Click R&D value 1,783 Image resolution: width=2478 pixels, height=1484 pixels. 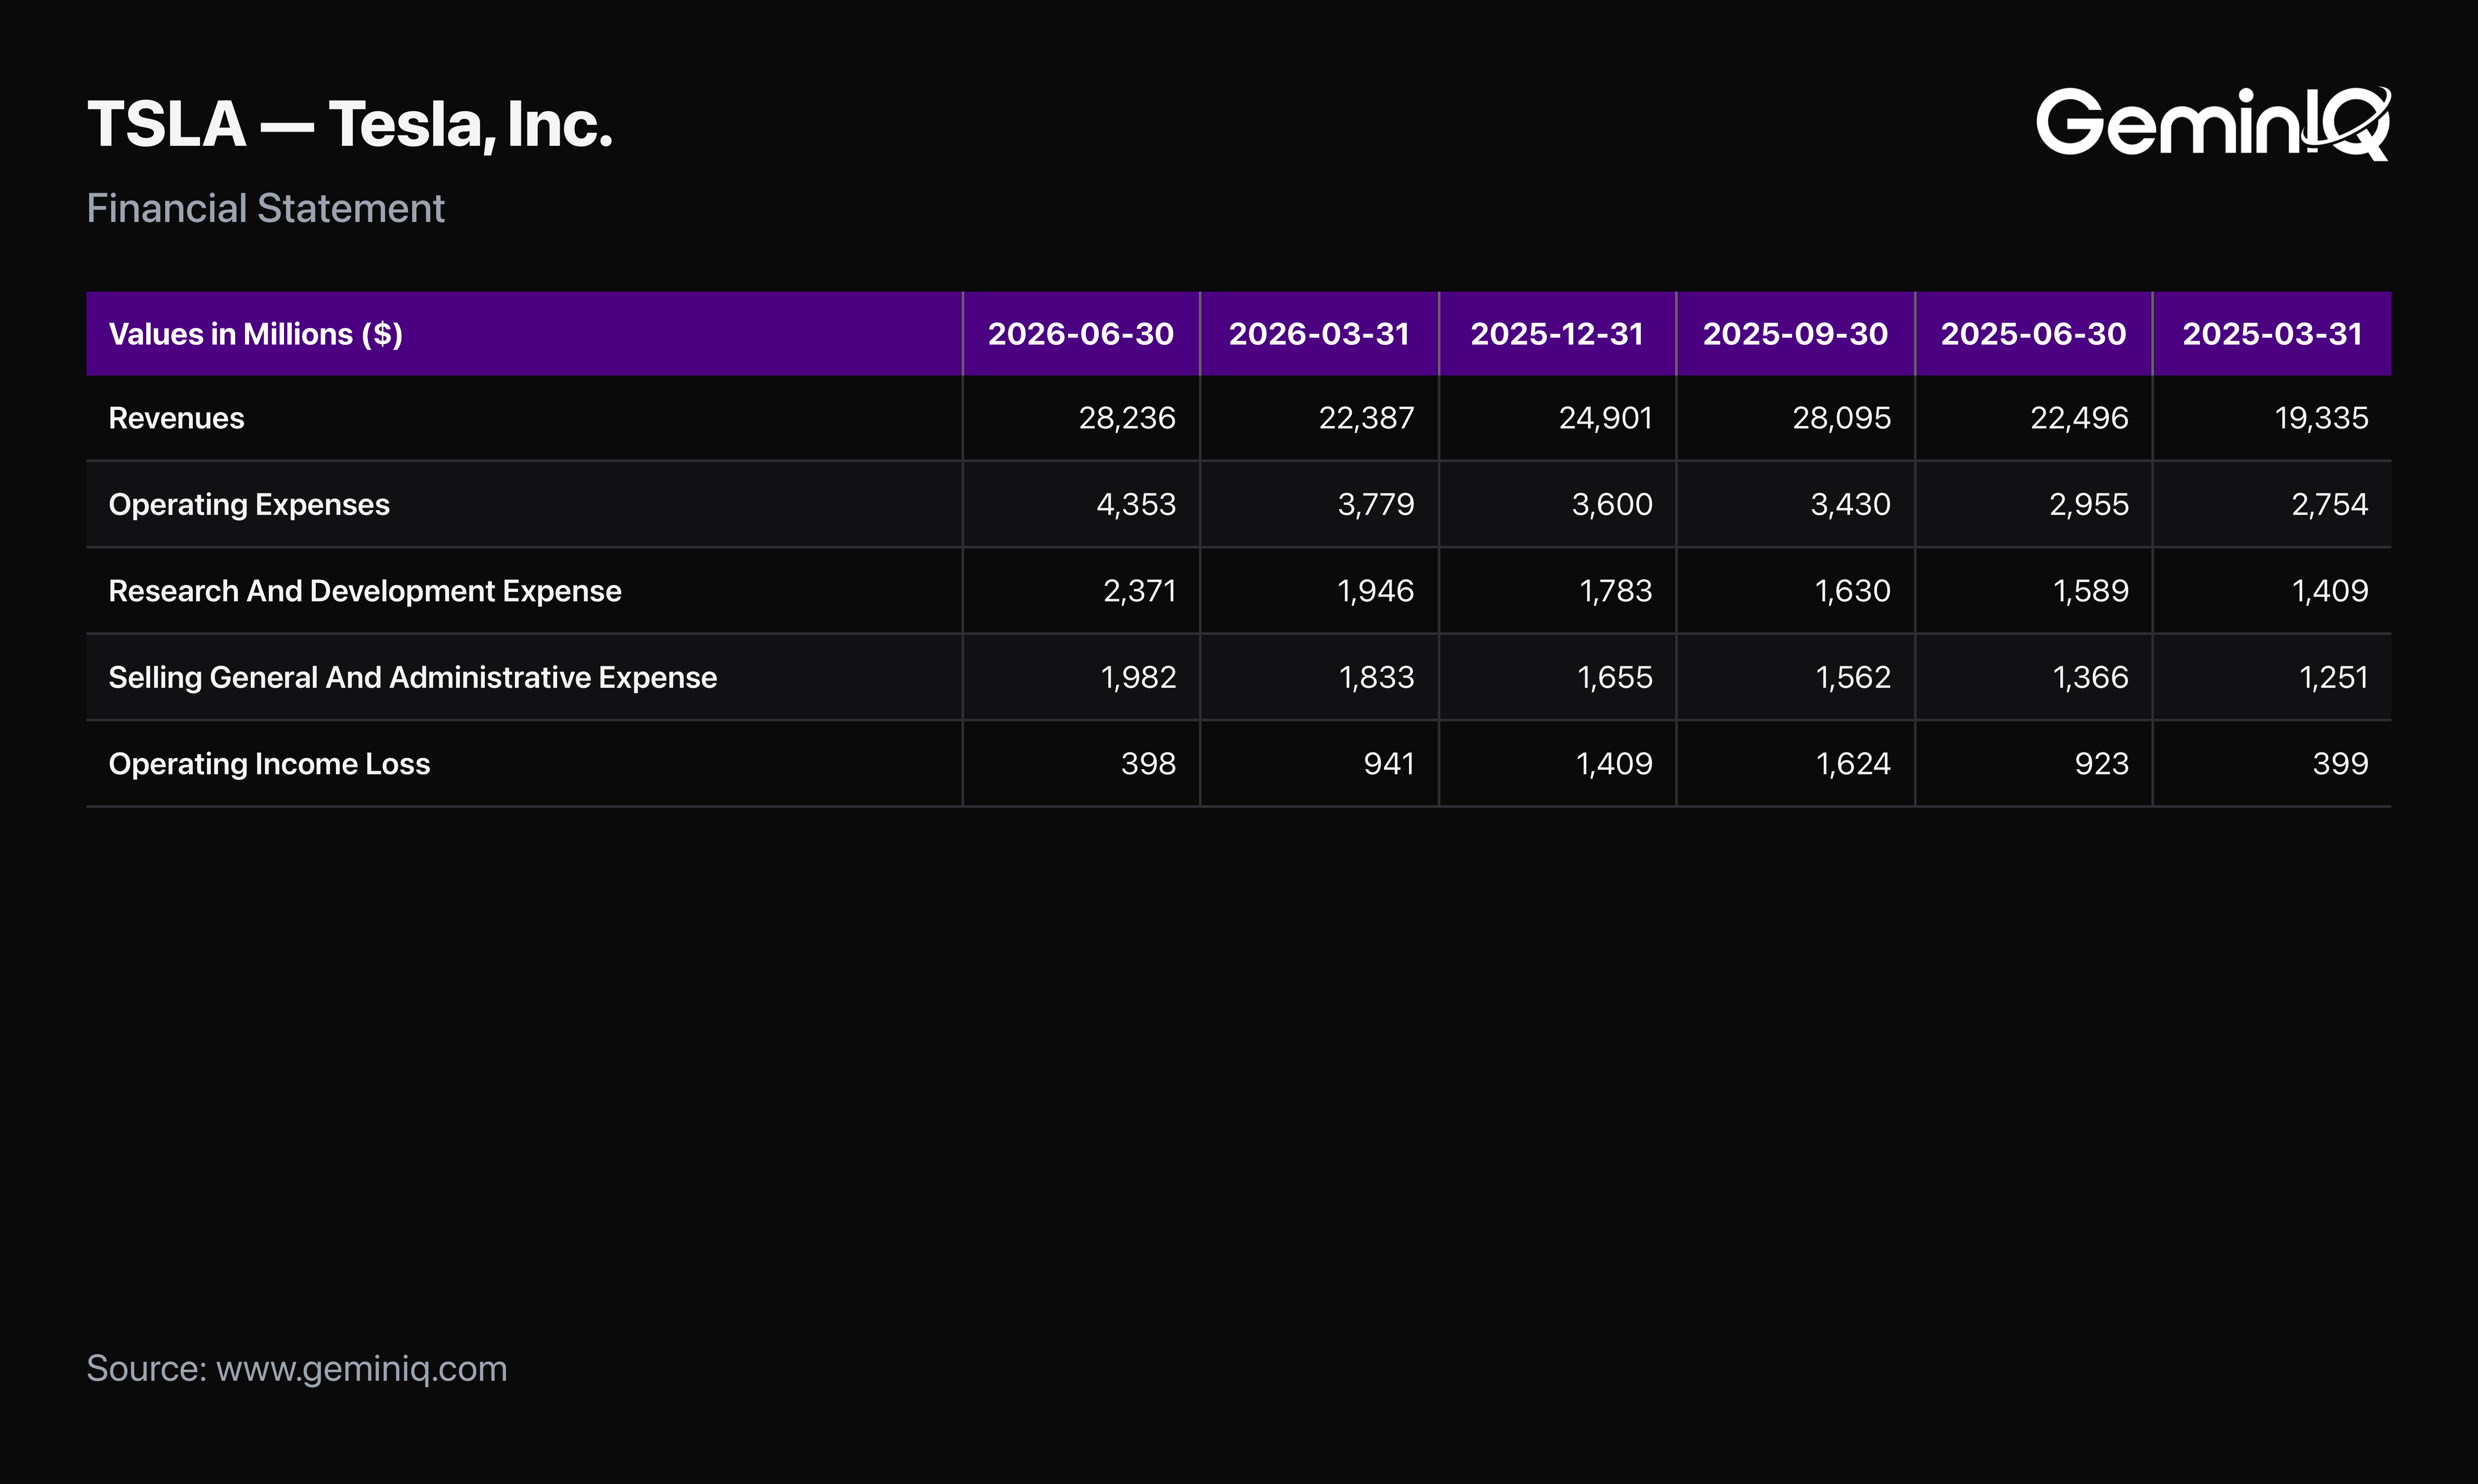pos(1616,591)
